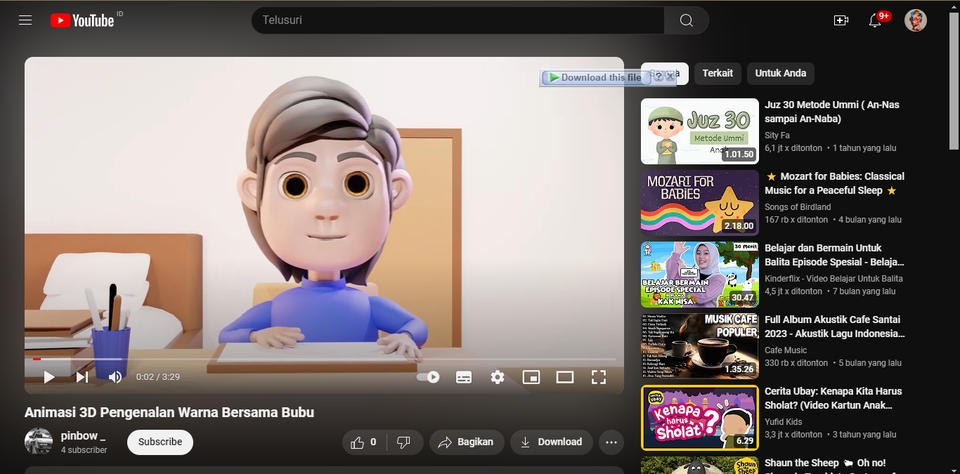Click the search magnifier button
Viewport: 960px width, 474px height.
(x=686, y=20)
